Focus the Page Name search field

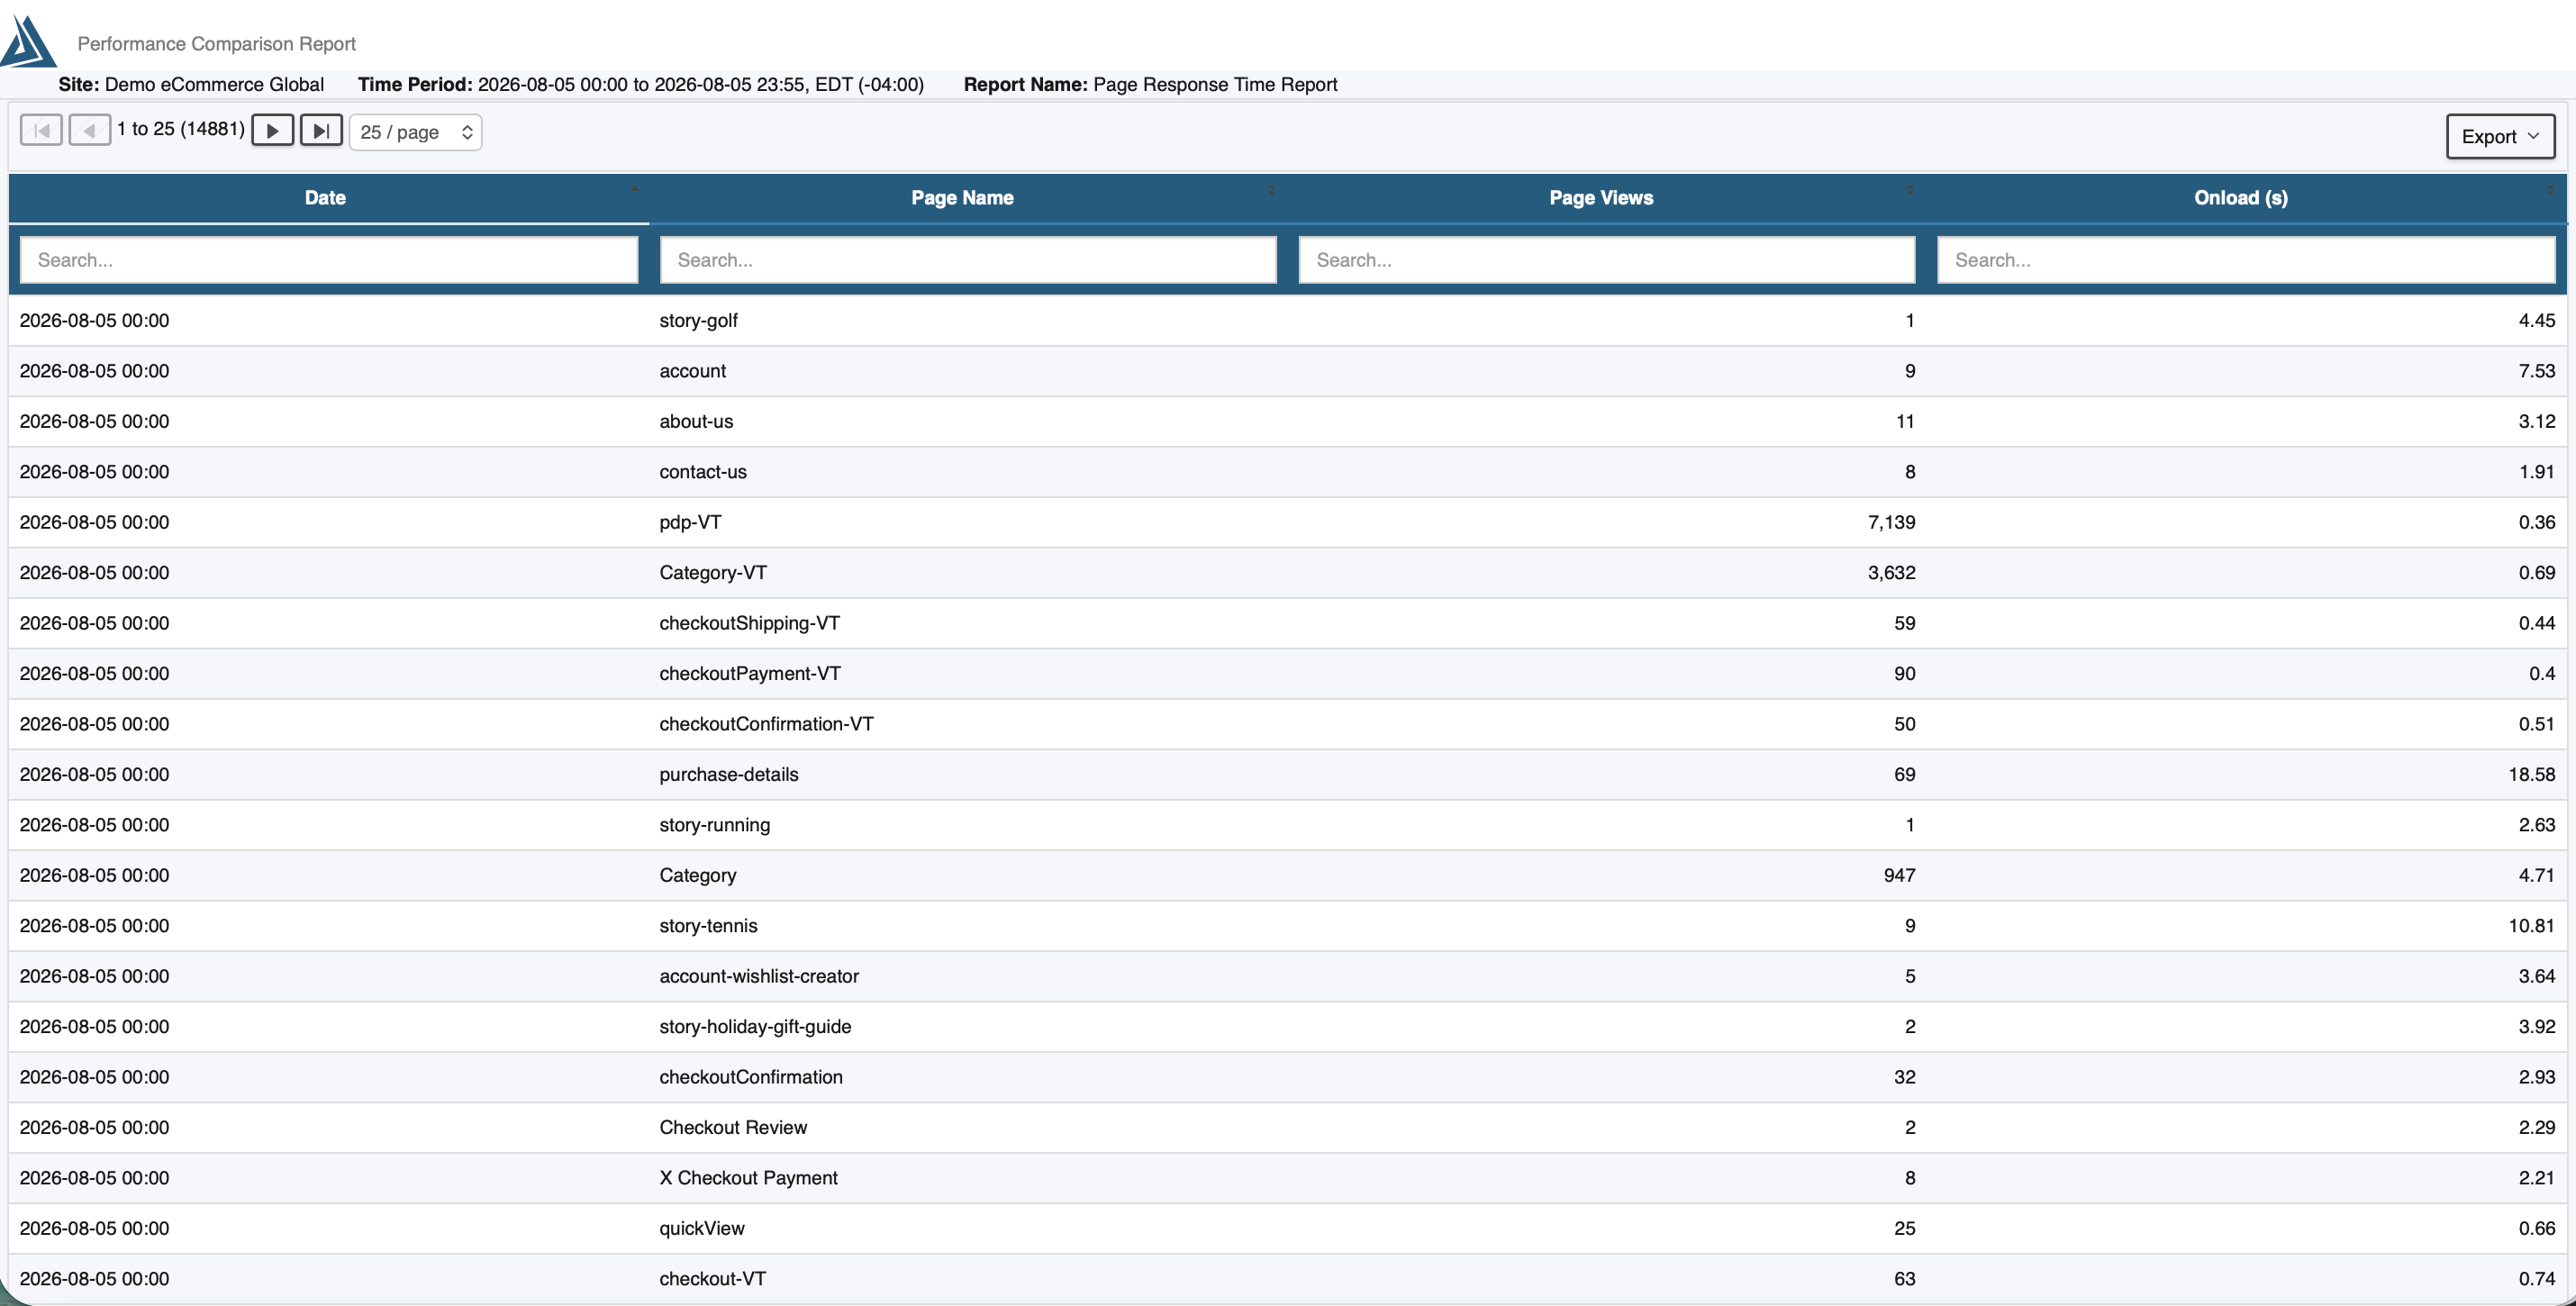tap(968, 260)
